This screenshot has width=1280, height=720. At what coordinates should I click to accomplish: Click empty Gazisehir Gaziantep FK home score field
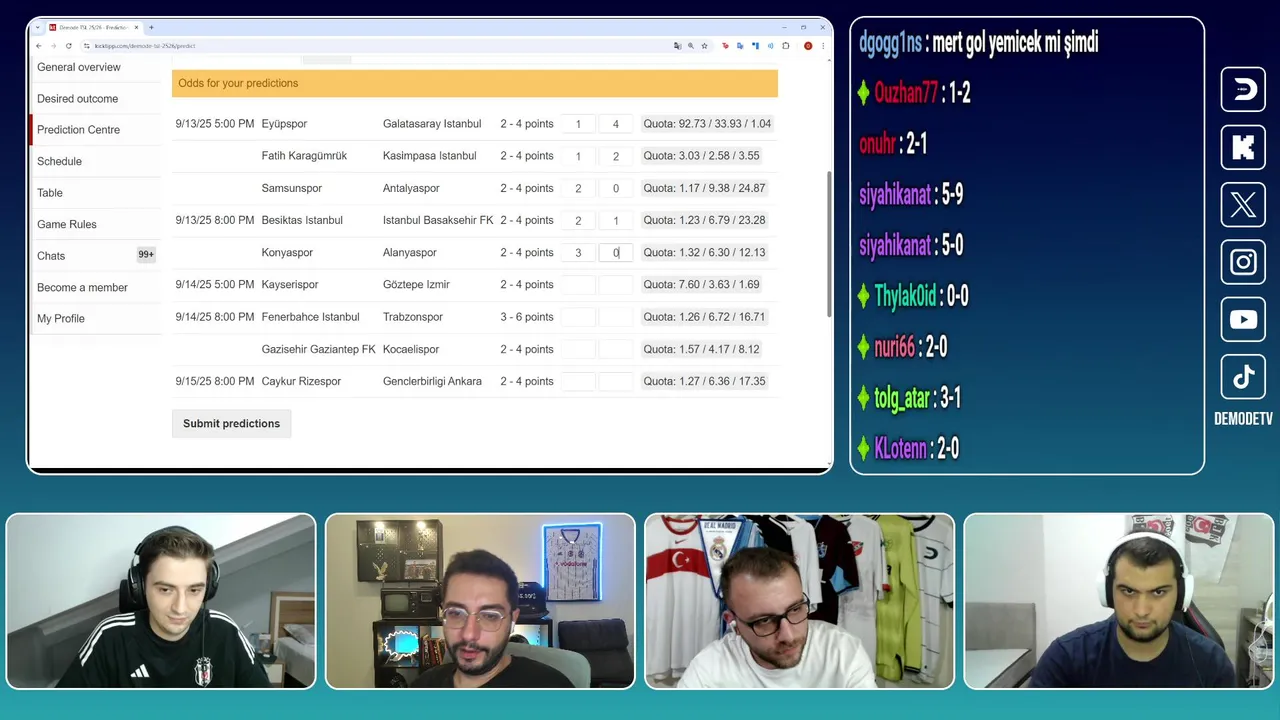pyautogui.click(x=578, y=349)
